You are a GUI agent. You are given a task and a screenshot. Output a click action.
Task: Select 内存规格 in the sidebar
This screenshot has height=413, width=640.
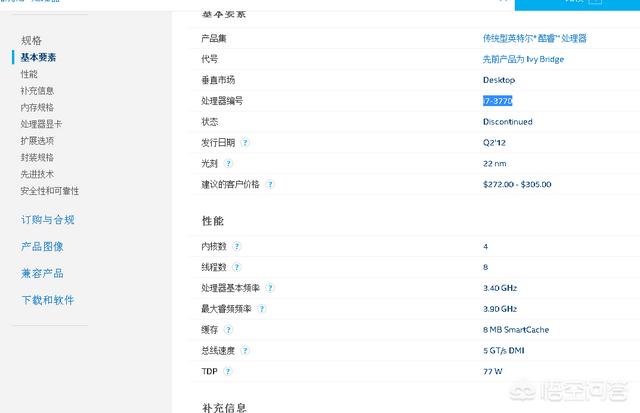coord(37,107)
